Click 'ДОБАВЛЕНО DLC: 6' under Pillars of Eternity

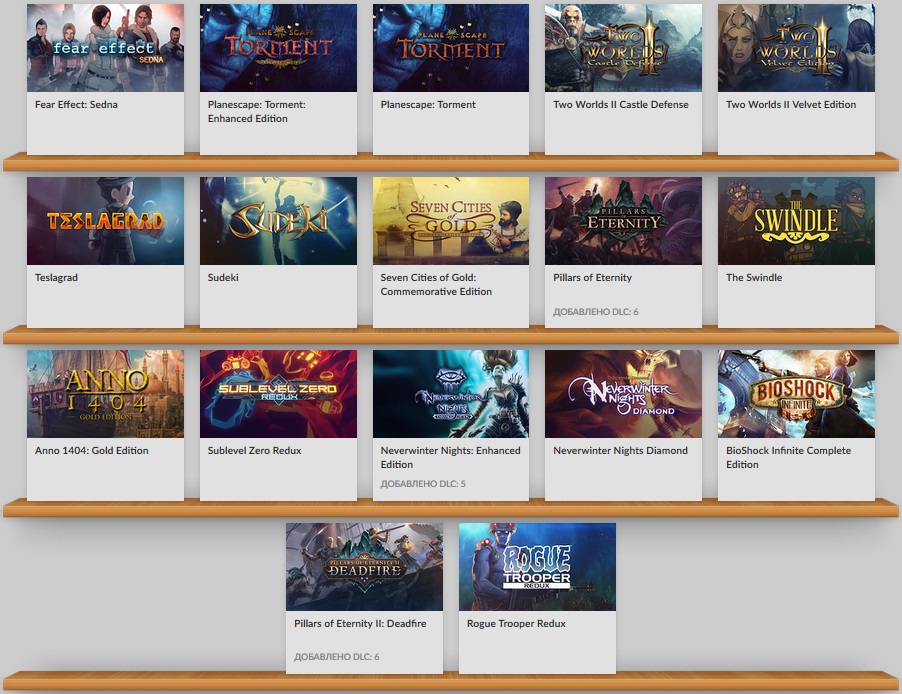[595, 312]
